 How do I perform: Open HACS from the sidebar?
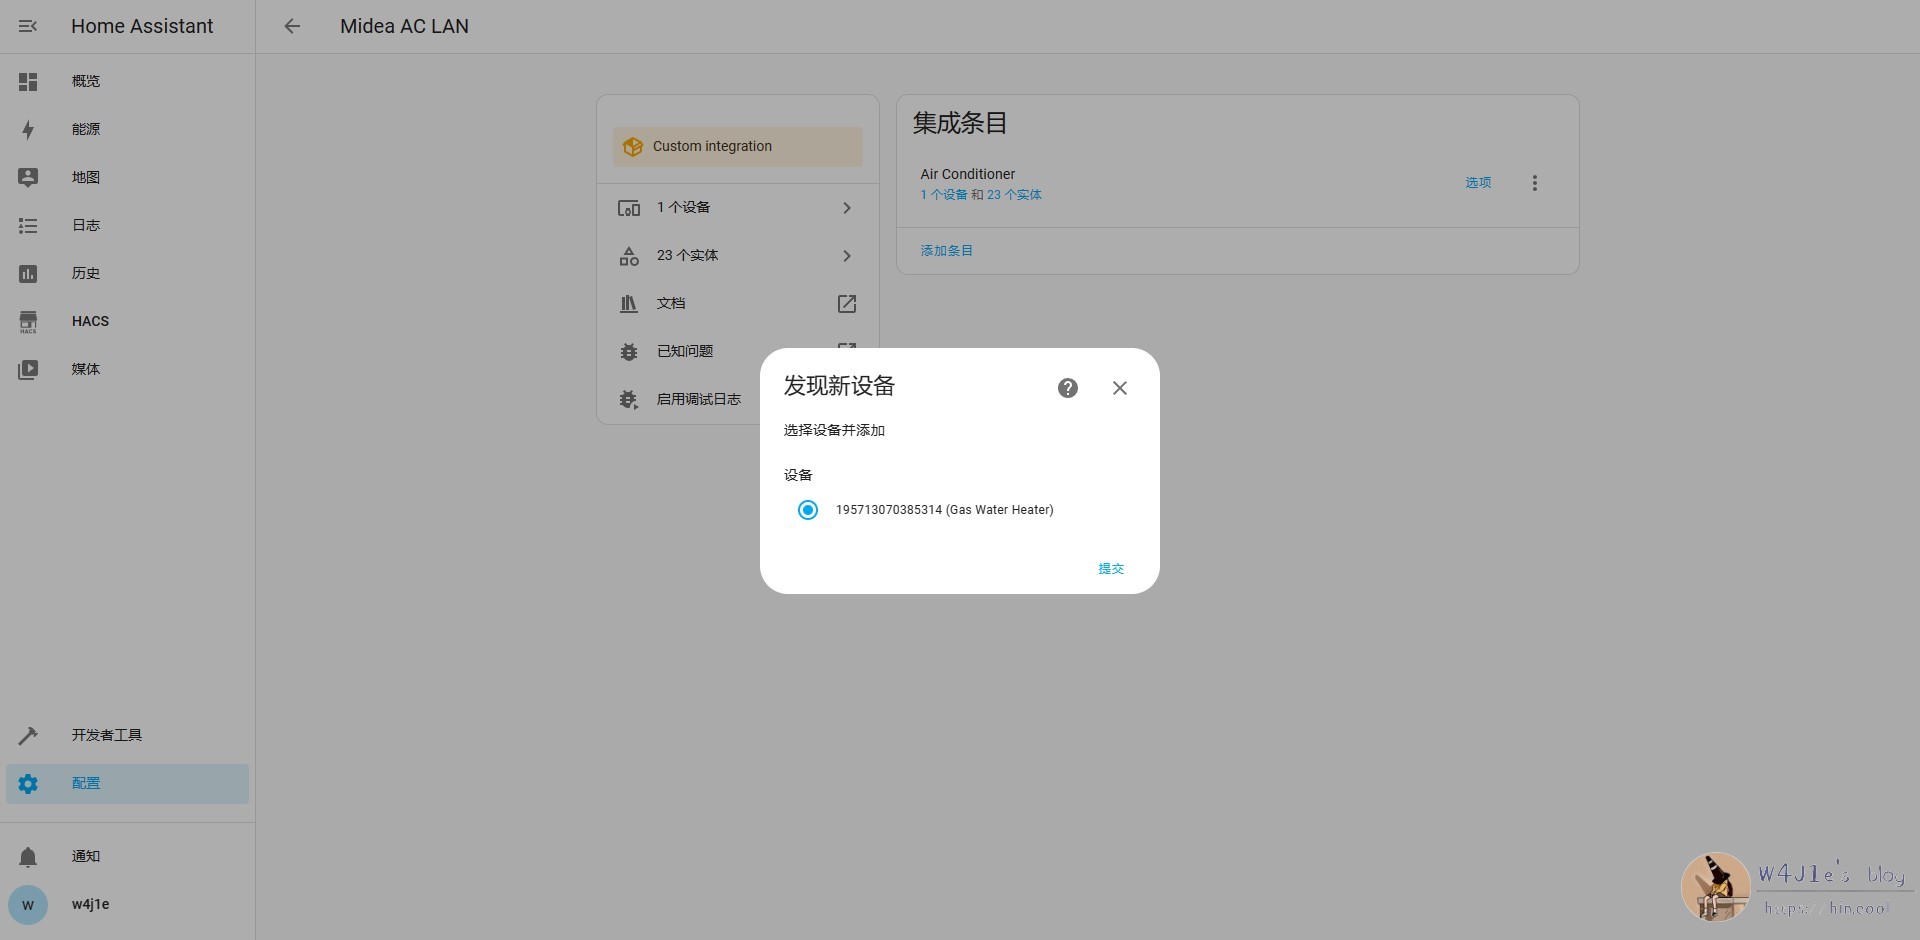click(x=28, y=320)
